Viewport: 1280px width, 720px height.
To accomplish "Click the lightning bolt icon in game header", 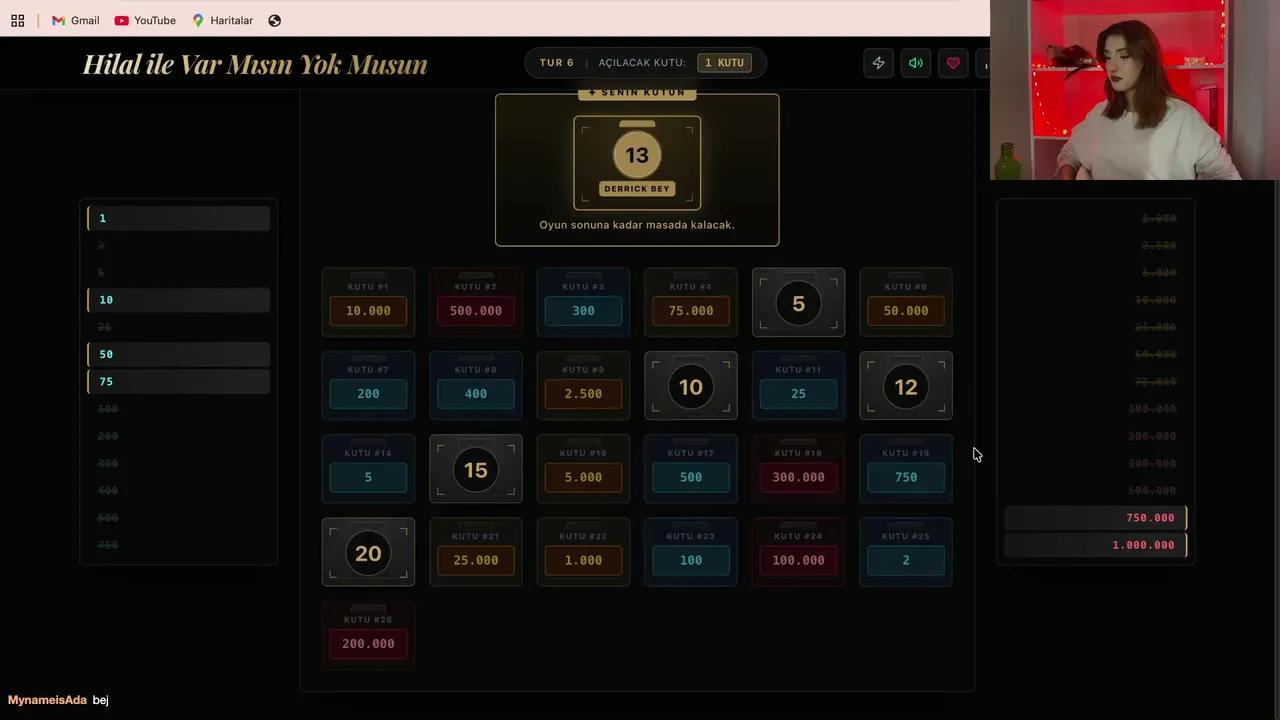I will pyautogui.click(x=878, y=63).
